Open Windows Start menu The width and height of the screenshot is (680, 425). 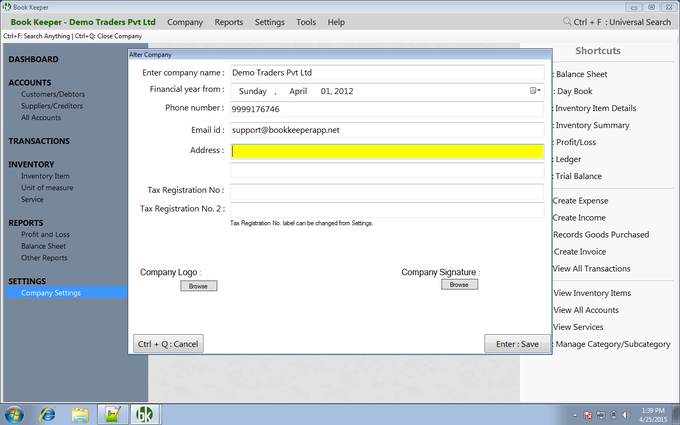(x=14, y=415)
